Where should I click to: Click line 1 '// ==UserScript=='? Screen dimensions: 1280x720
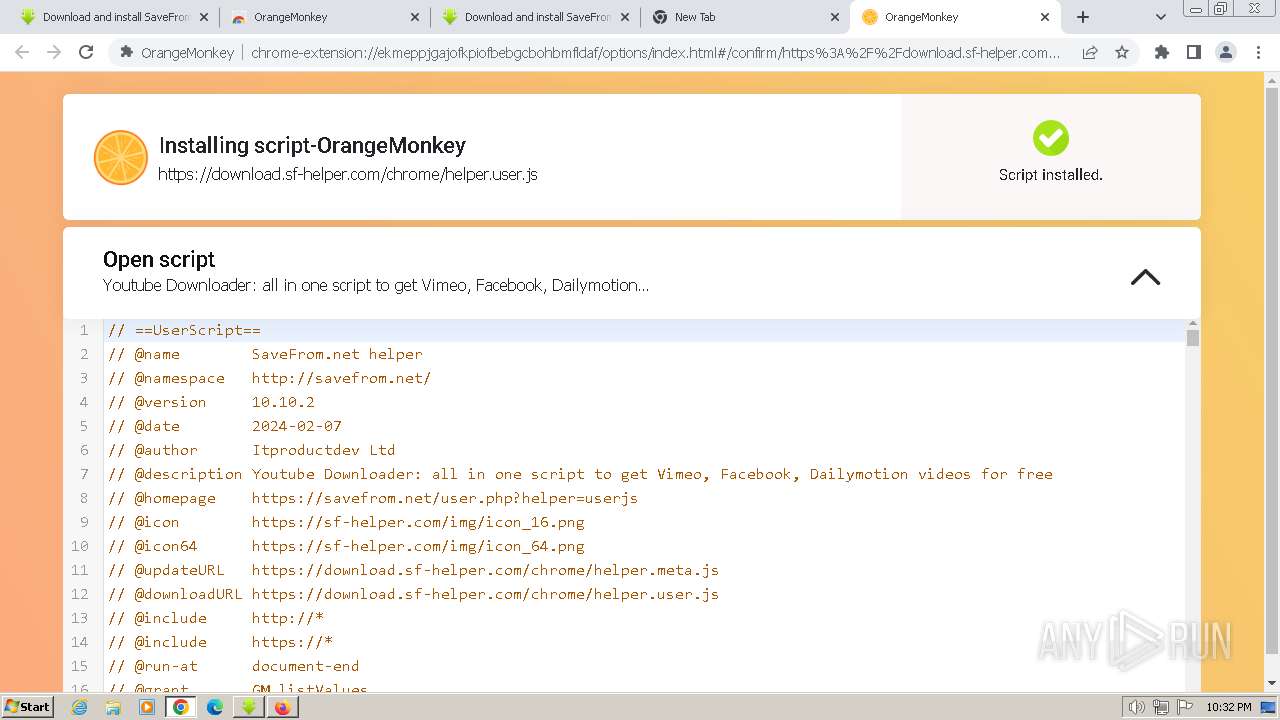click(184, 330)
